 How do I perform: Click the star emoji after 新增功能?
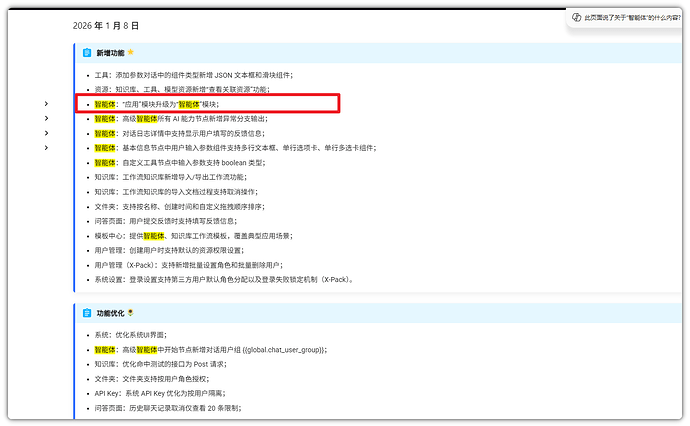[x=131, y=52]
